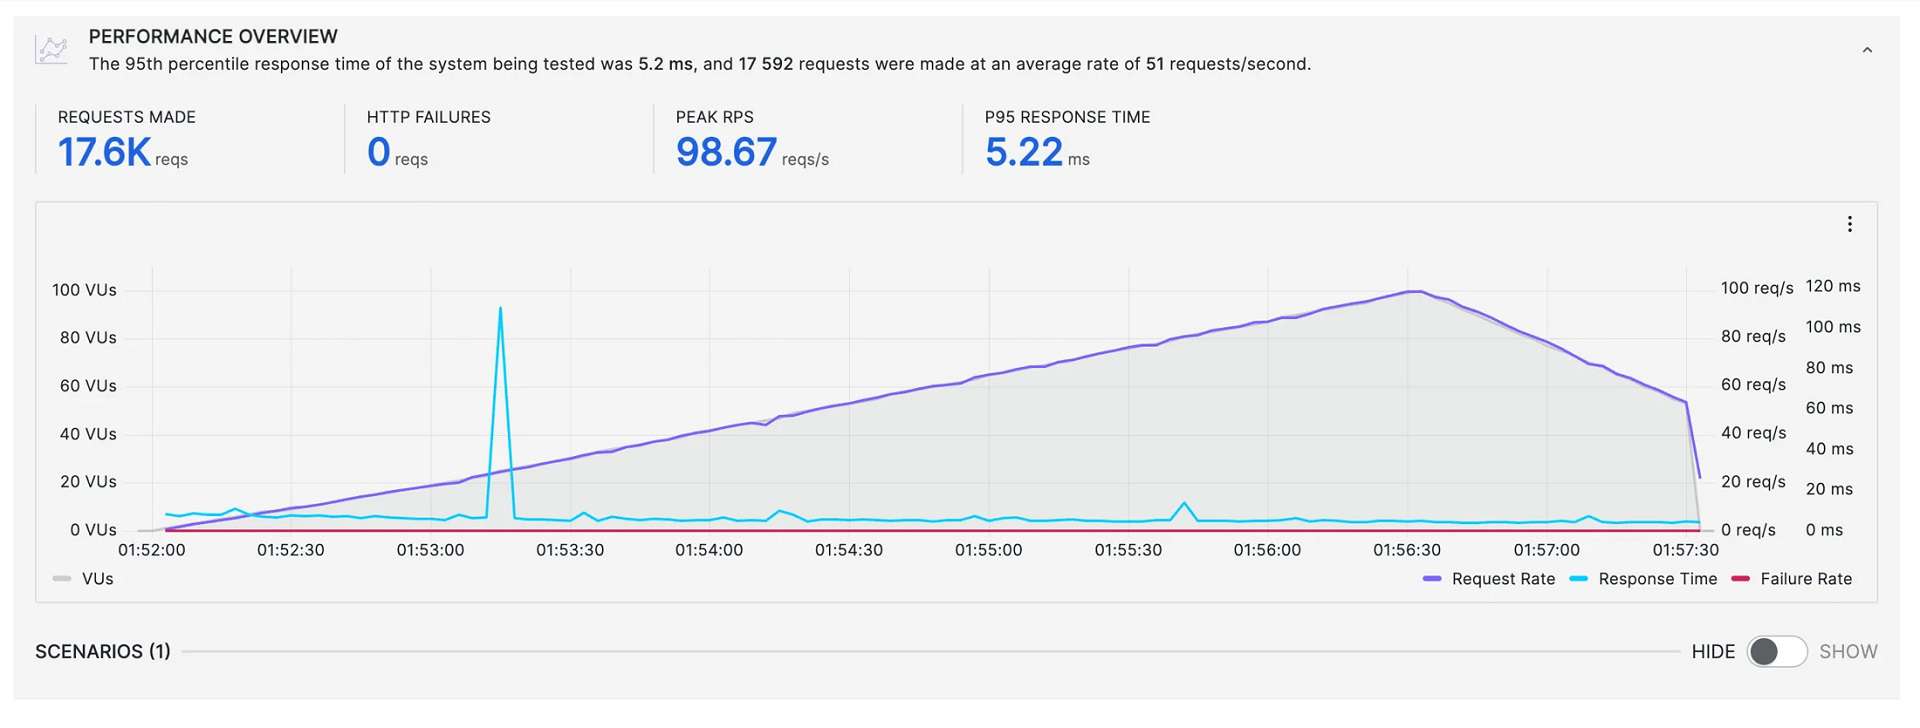Click the red Failure Rate legend marker
The height and width of the screenshot is (728, 1920).
[1740, 579]
